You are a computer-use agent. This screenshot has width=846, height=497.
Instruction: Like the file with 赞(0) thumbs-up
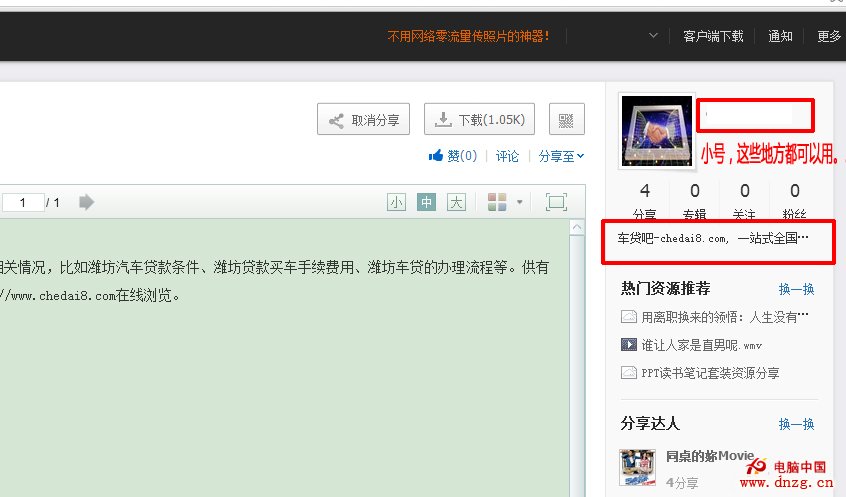[453, 156]
